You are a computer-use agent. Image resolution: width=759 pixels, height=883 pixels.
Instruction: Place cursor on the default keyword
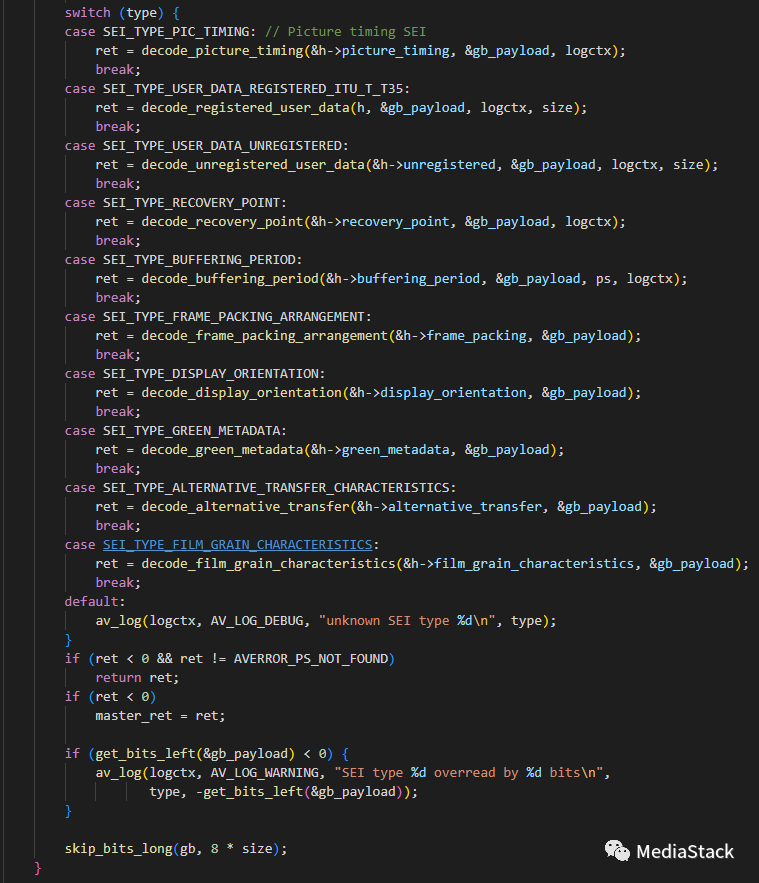tap(92, 601)
